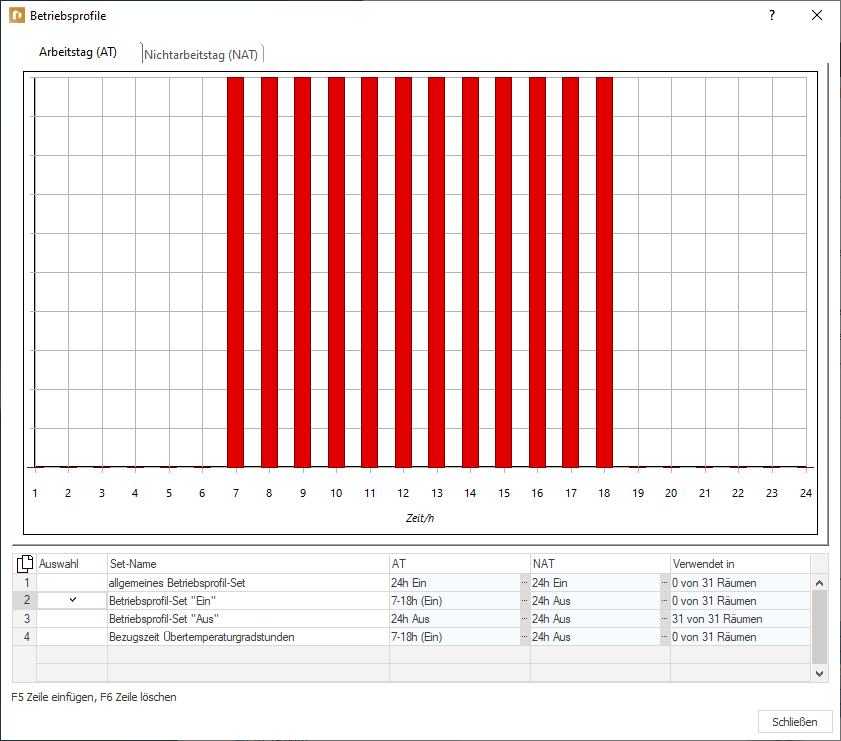Screen dimensions: 841x741
Task: Click the "7-18h (Ein)" AT cell in row 2
Action: pos(455,601)
